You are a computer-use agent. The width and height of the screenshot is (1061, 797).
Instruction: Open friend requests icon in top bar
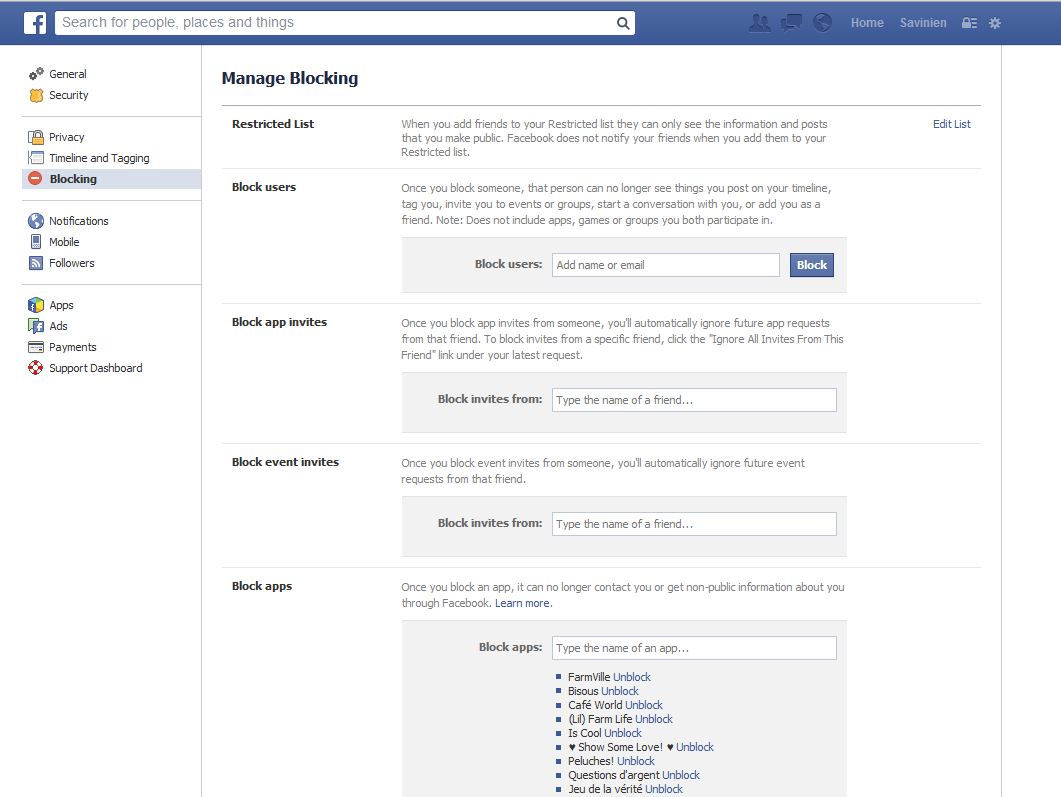tap(760, 23)
